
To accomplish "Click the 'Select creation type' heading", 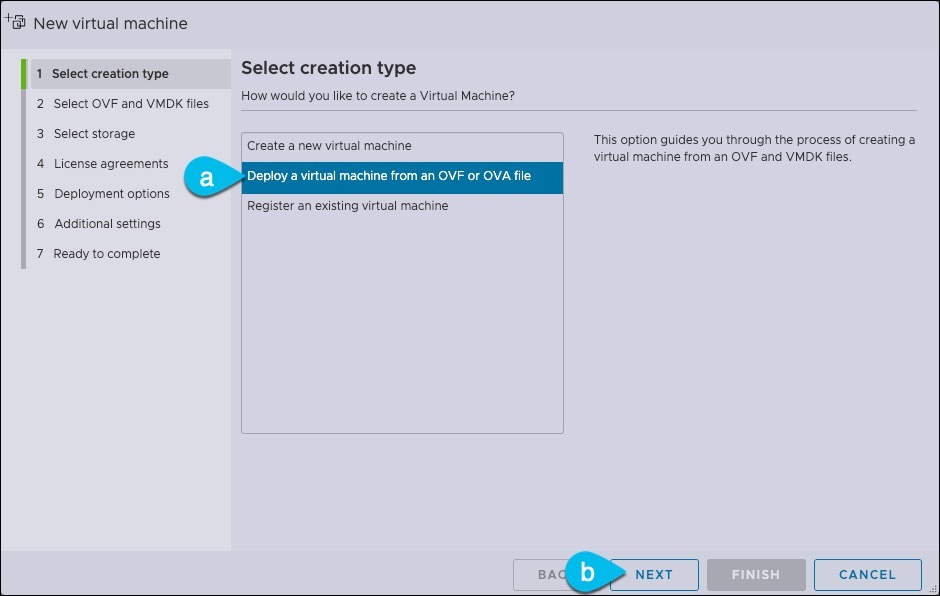I will click(x=328, y=68).
